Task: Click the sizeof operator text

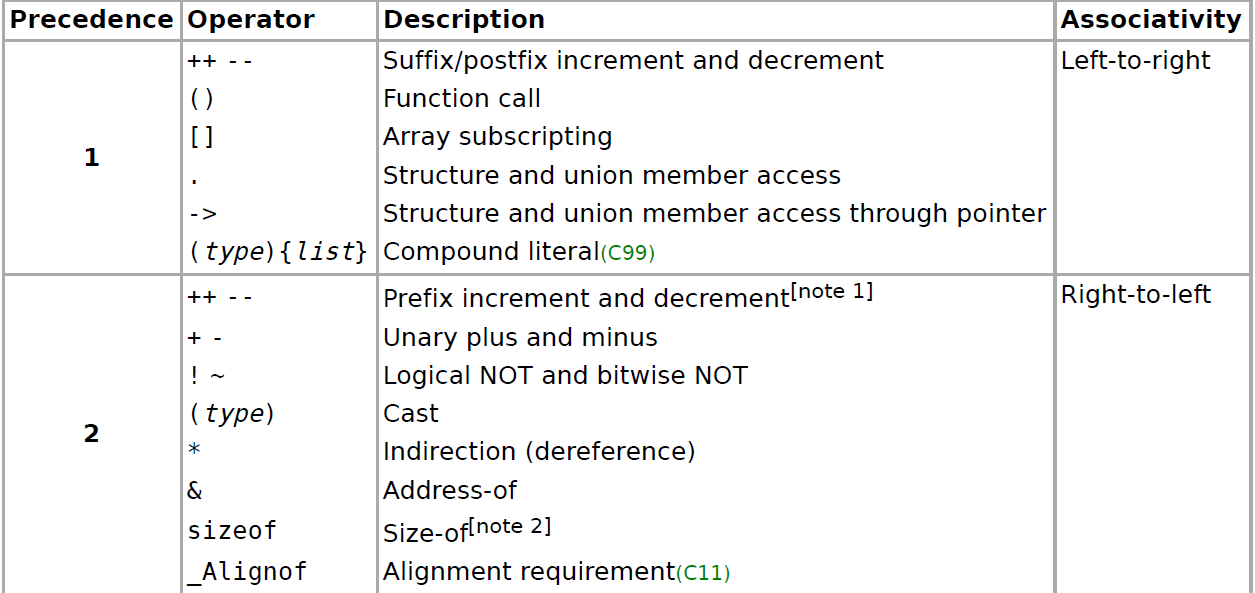Action: 232,530
